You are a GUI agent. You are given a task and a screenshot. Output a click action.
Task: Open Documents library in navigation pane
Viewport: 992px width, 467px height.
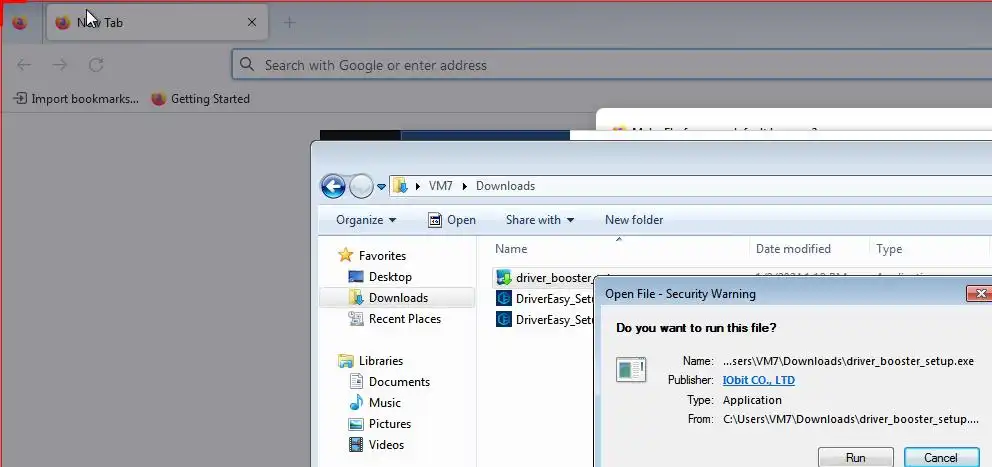pos(399,382)
